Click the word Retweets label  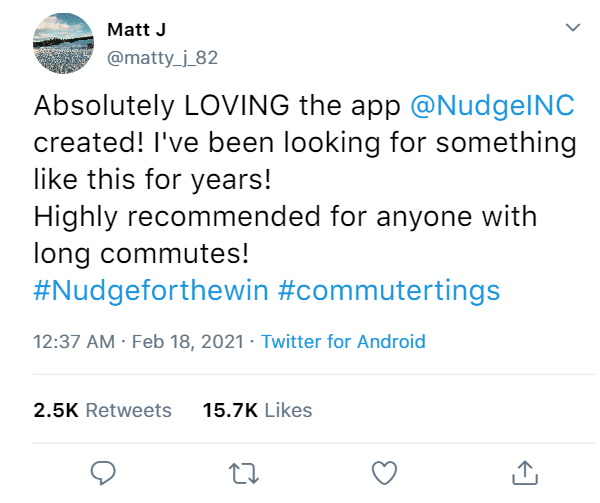(x=129, y=410)
